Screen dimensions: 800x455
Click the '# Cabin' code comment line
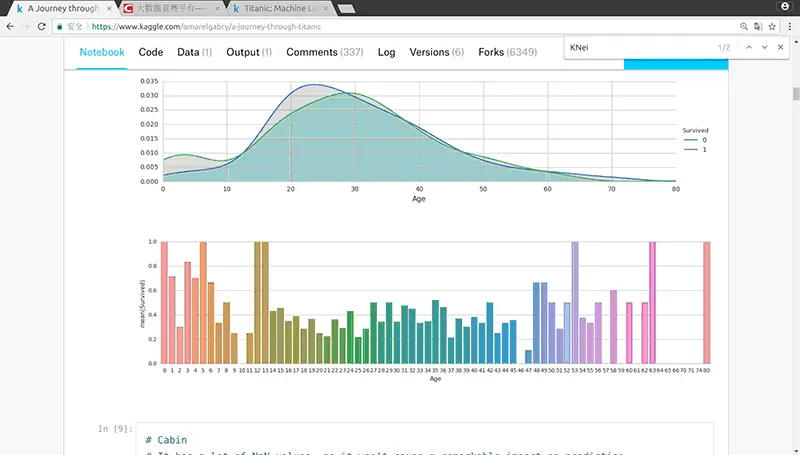pos(166,440)
